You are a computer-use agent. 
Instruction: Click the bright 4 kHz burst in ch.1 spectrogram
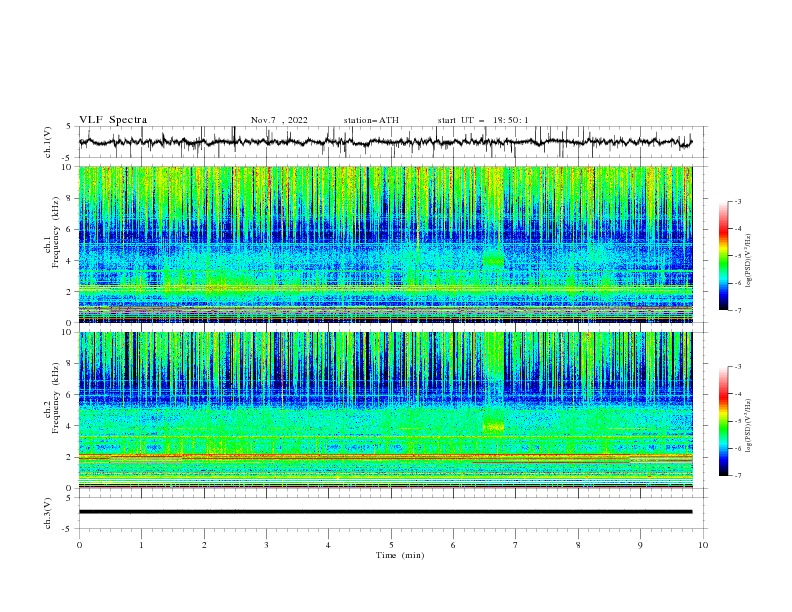[493, 260]
